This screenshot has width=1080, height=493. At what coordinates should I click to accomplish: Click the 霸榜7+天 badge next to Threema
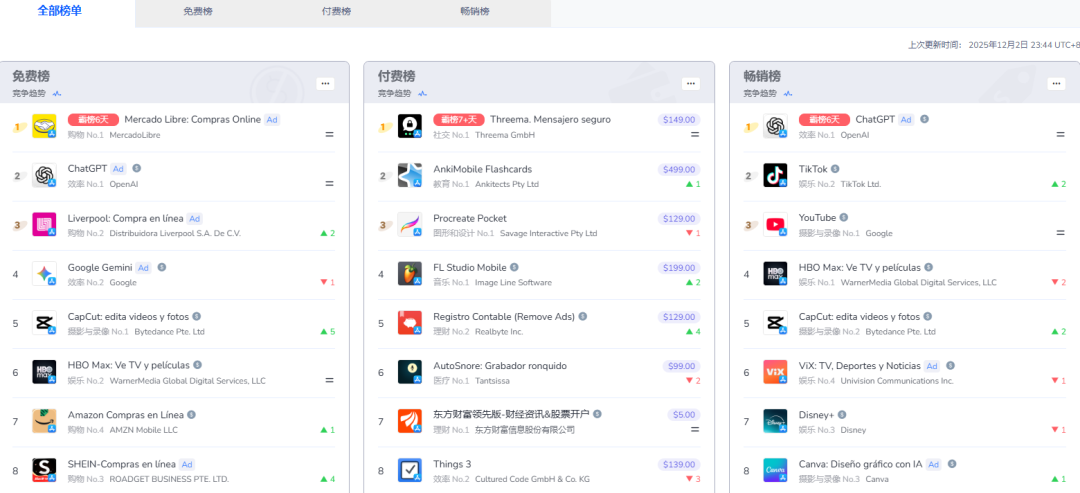pos(459,120)
